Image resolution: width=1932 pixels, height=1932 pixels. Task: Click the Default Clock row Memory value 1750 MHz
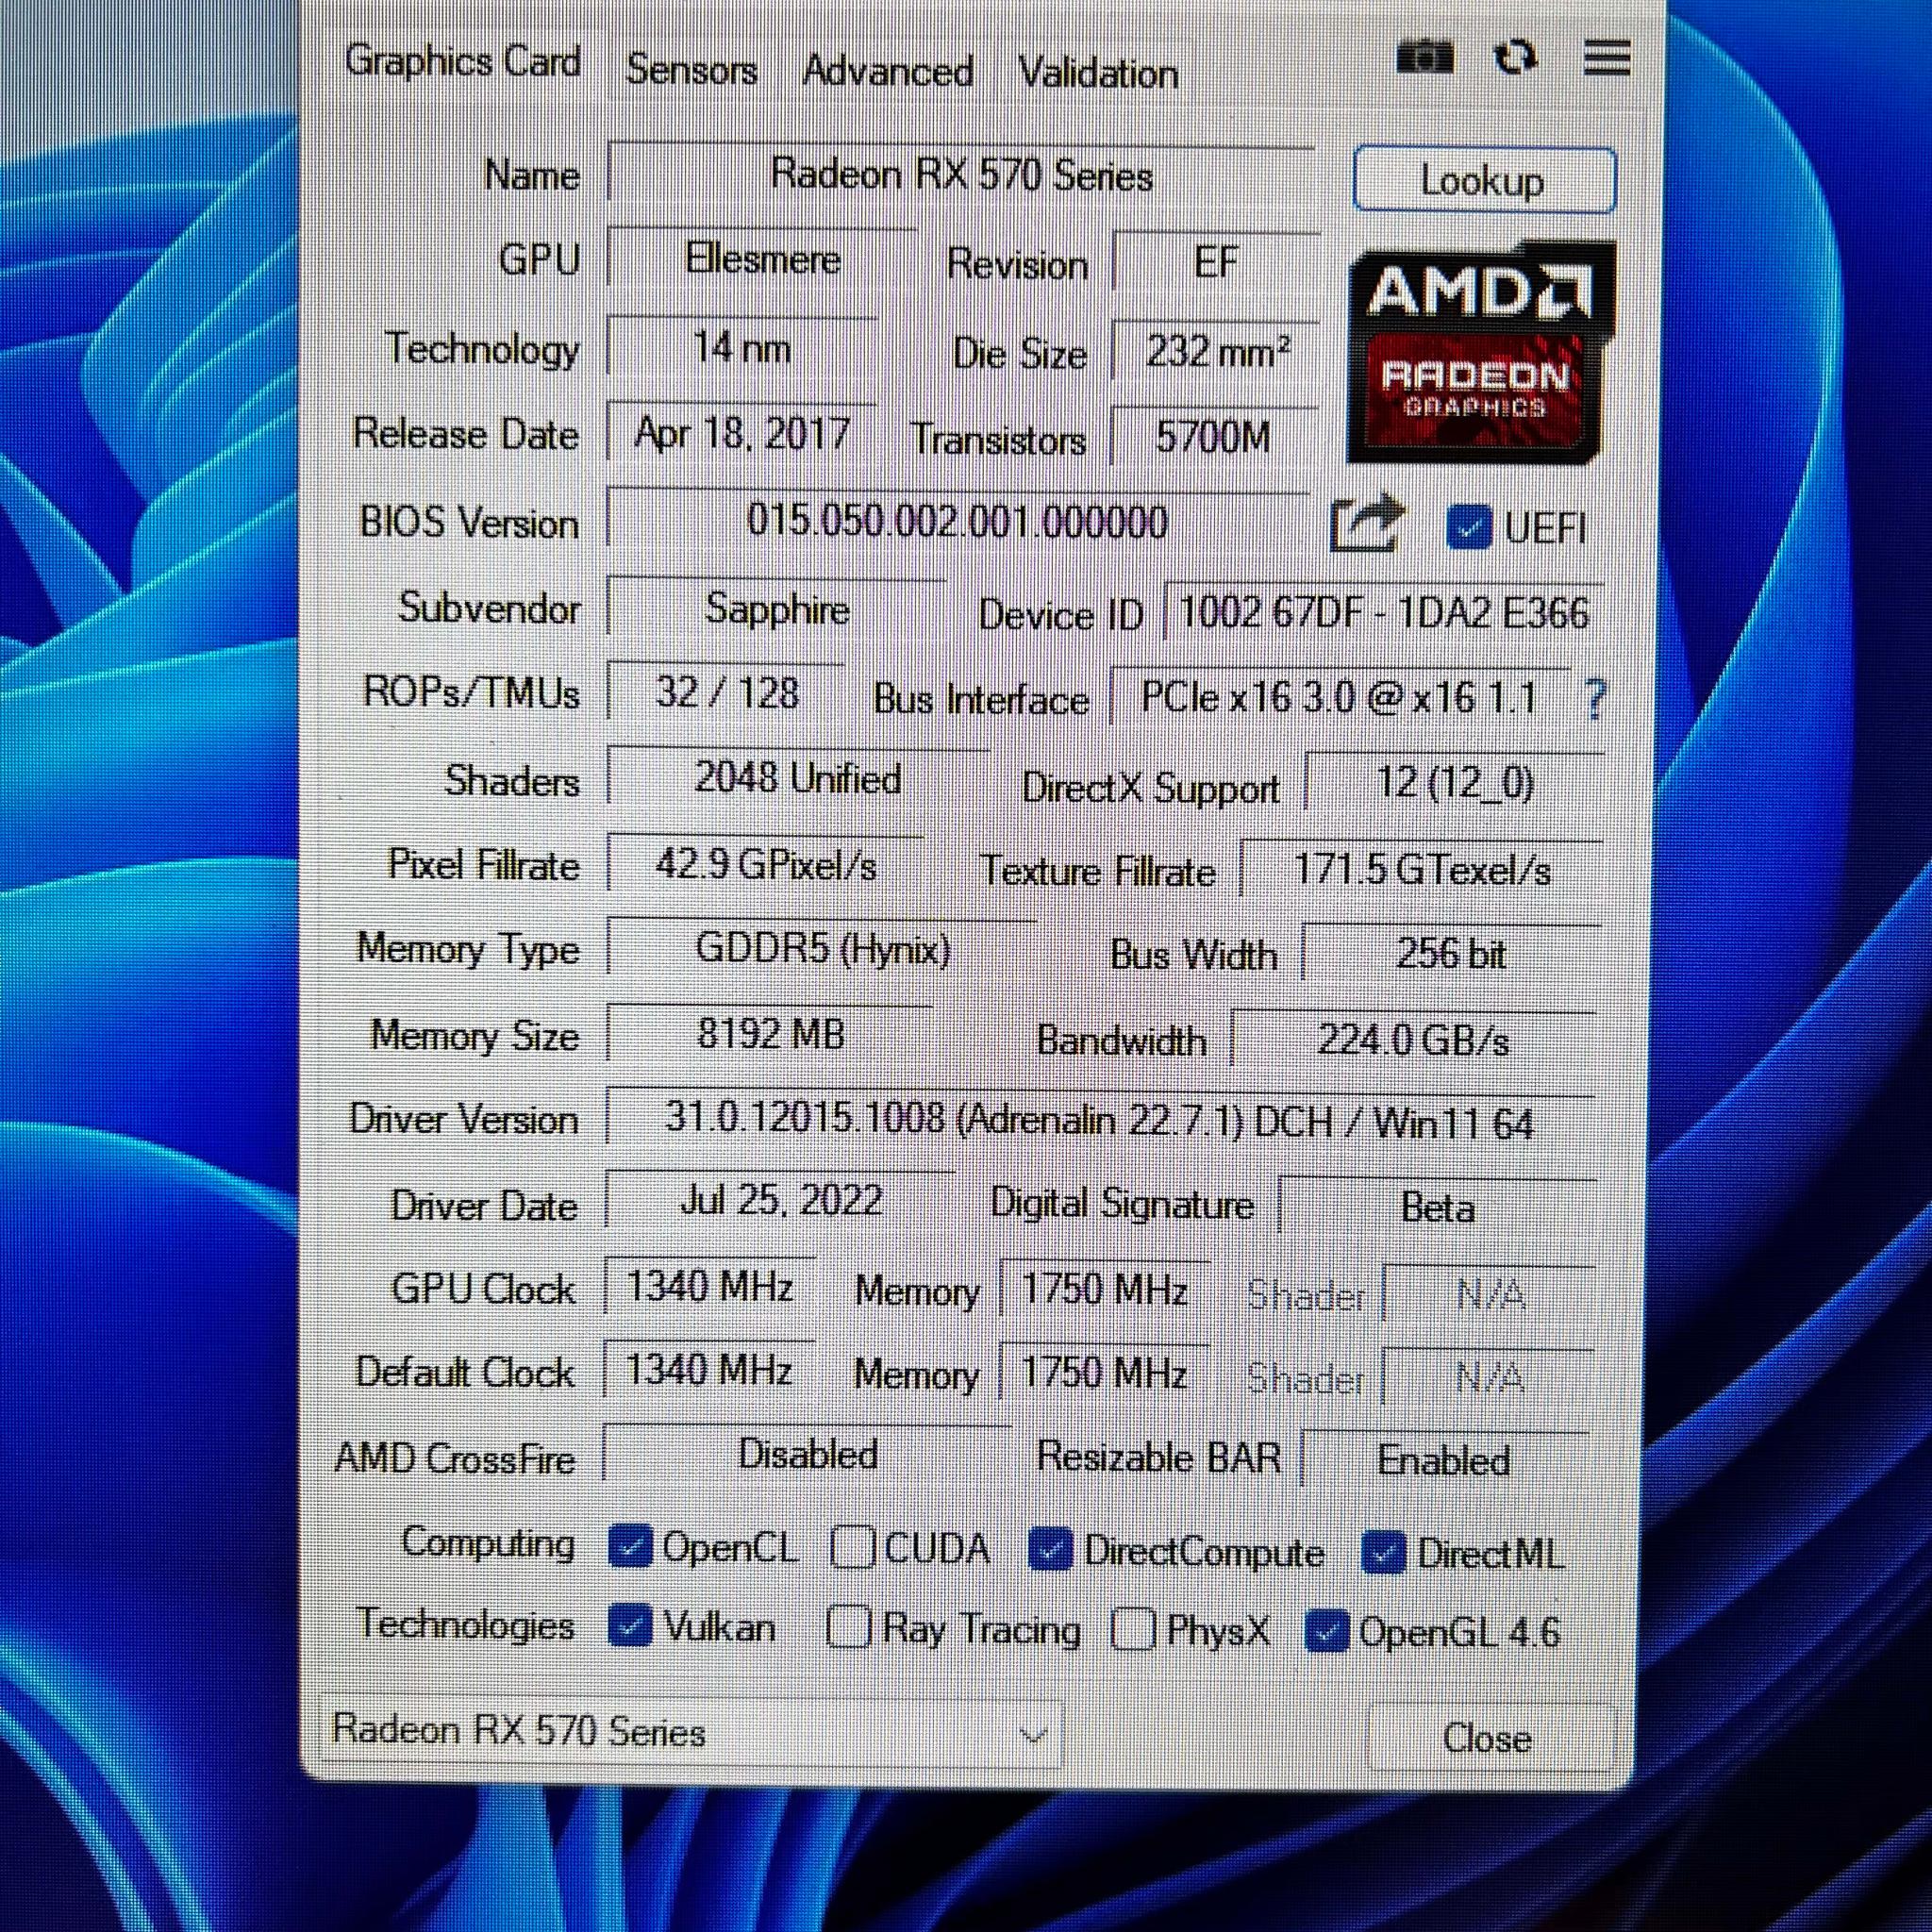[x=1105, y=1372]
